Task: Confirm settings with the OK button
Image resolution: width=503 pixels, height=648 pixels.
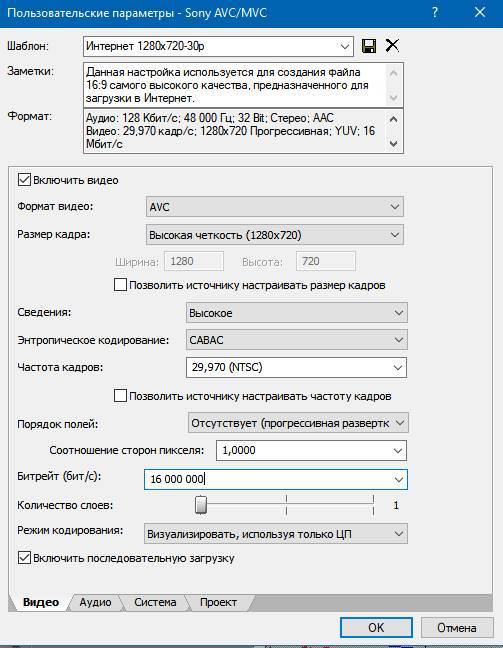Action: 376,627
